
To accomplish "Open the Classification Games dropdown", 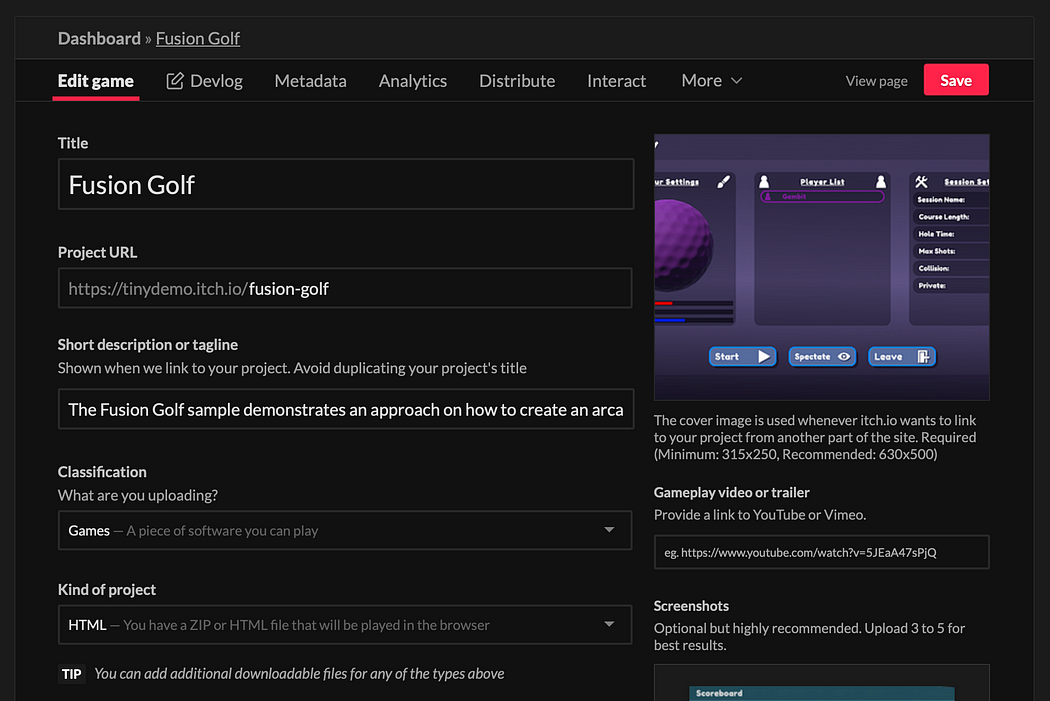I will (x=345, y=530).
